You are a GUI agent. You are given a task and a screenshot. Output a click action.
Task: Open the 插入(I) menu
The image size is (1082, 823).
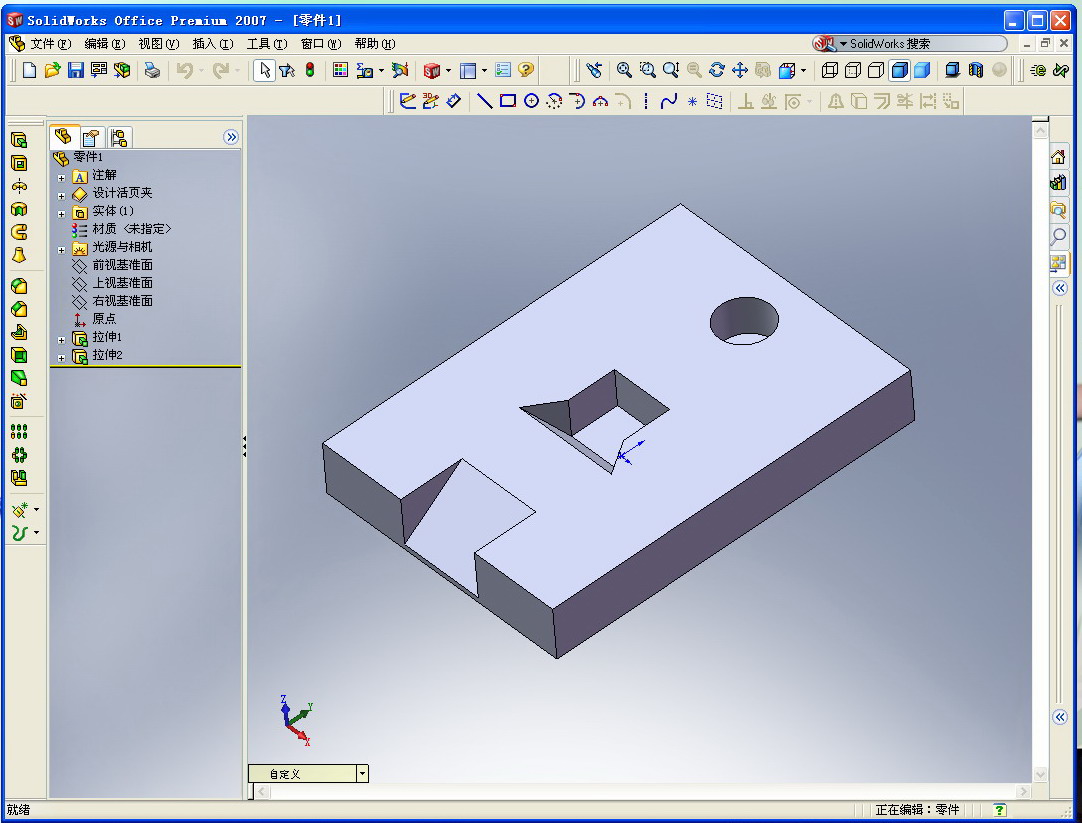213,43
